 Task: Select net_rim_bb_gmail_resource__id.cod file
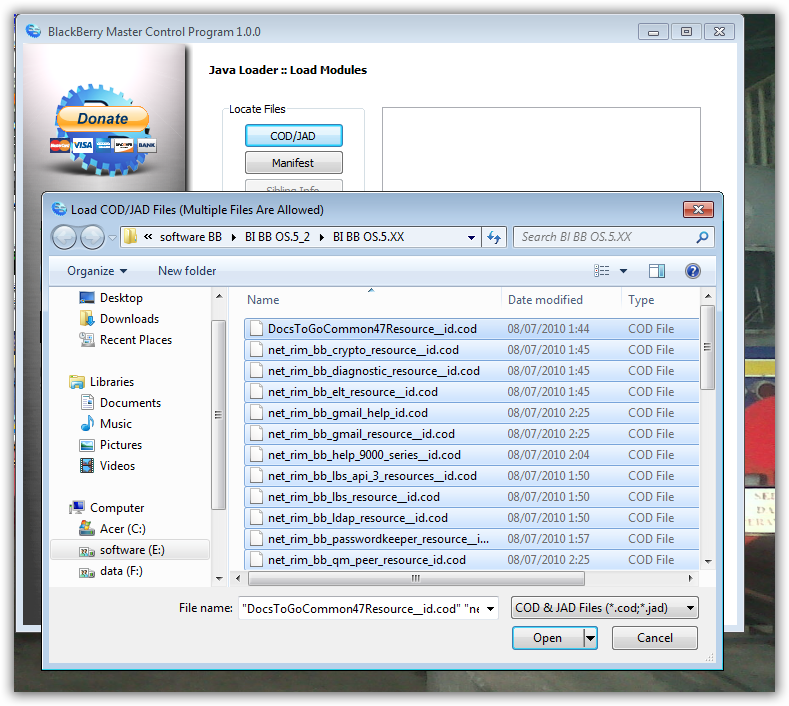[x=471, y=434]
